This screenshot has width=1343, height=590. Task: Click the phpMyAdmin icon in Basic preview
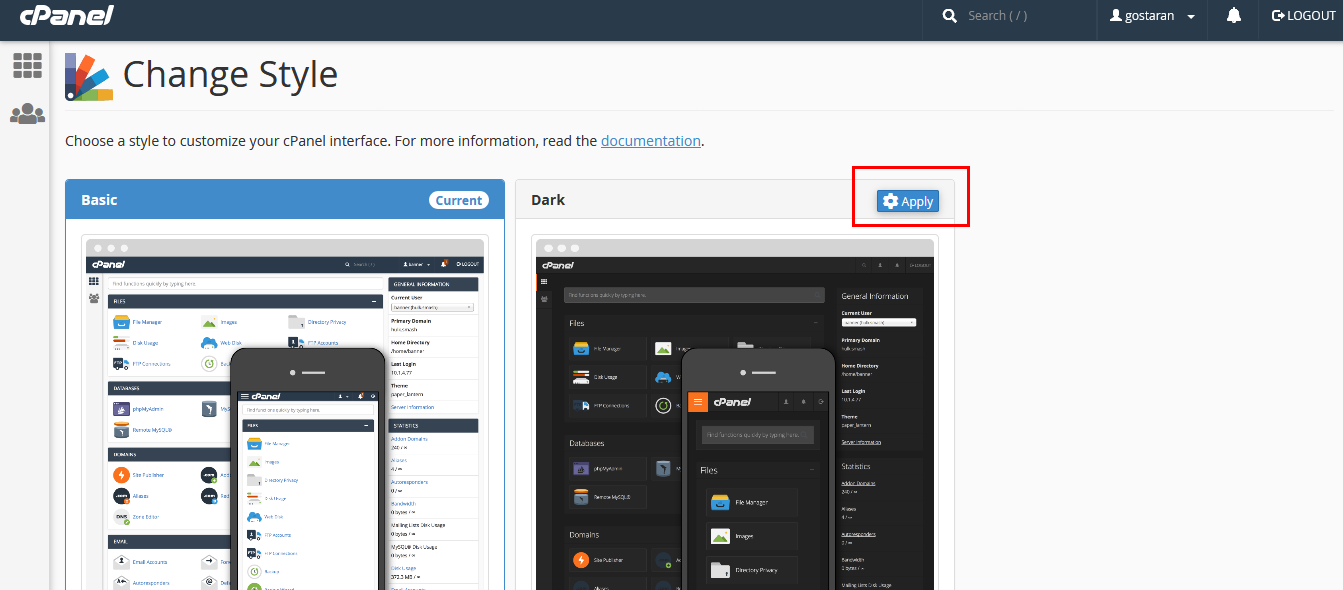[x=121, y=408]
